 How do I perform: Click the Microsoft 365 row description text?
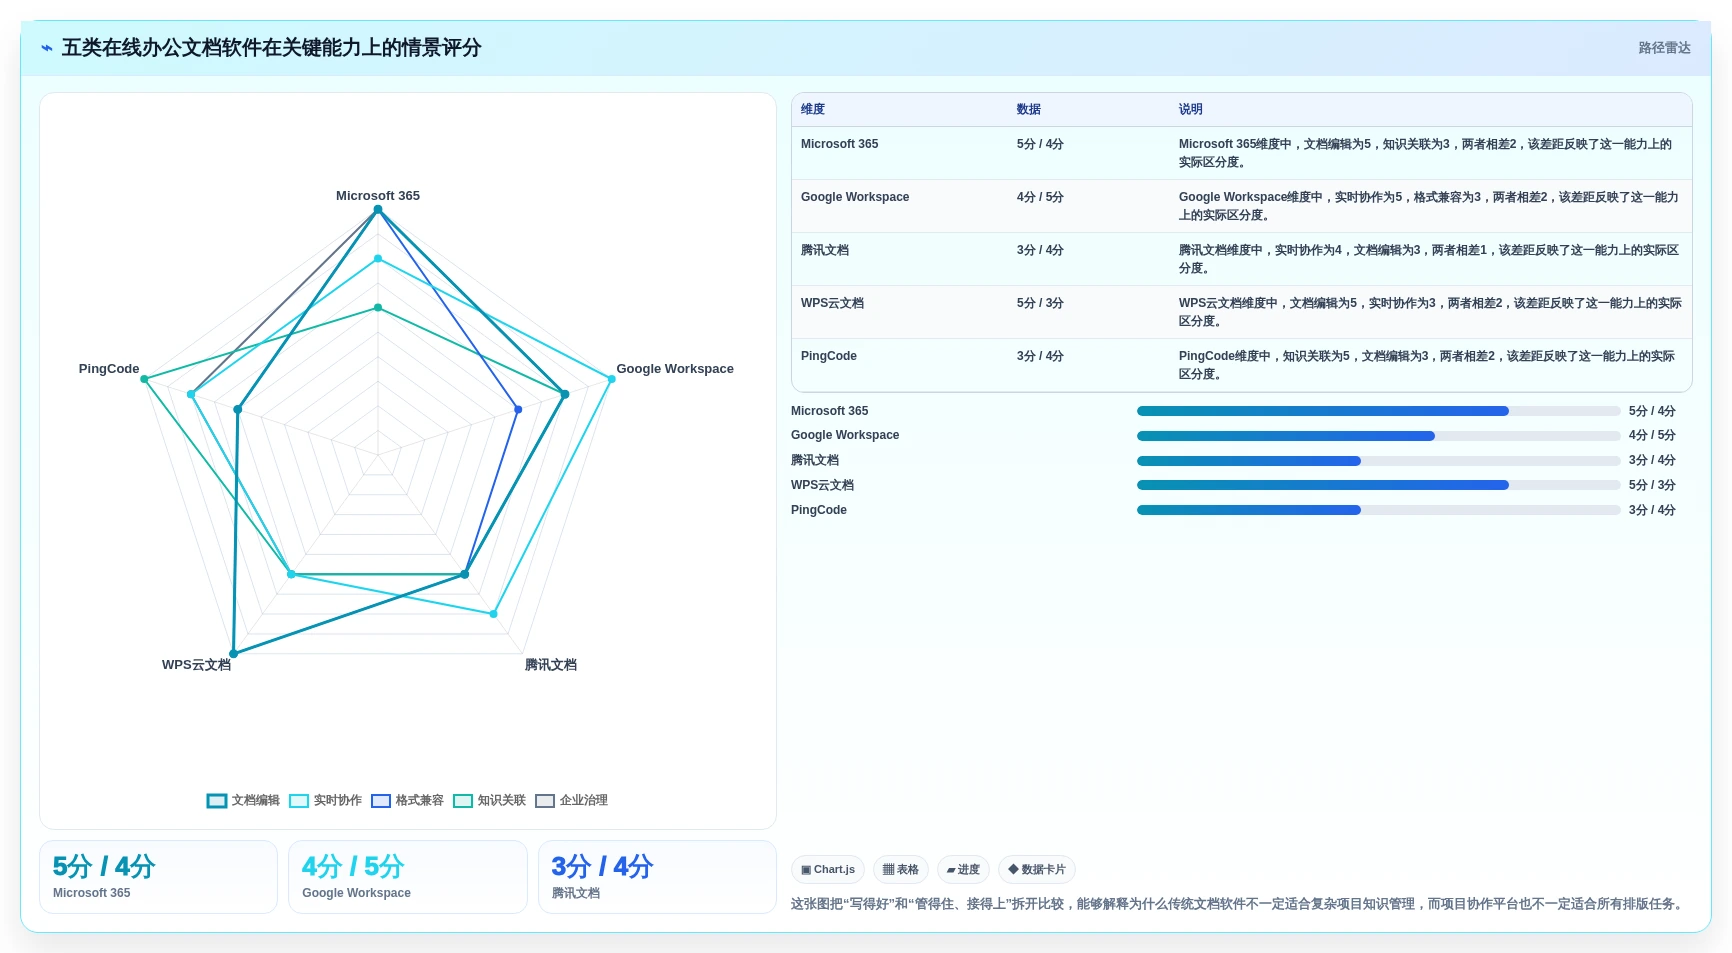[x=1426, y=153]
